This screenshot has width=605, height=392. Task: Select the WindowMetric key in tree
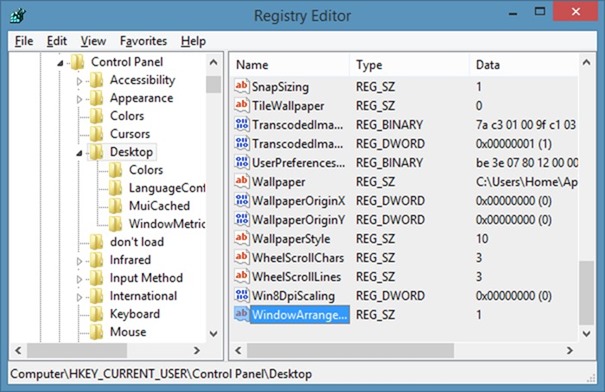(167, 224)
